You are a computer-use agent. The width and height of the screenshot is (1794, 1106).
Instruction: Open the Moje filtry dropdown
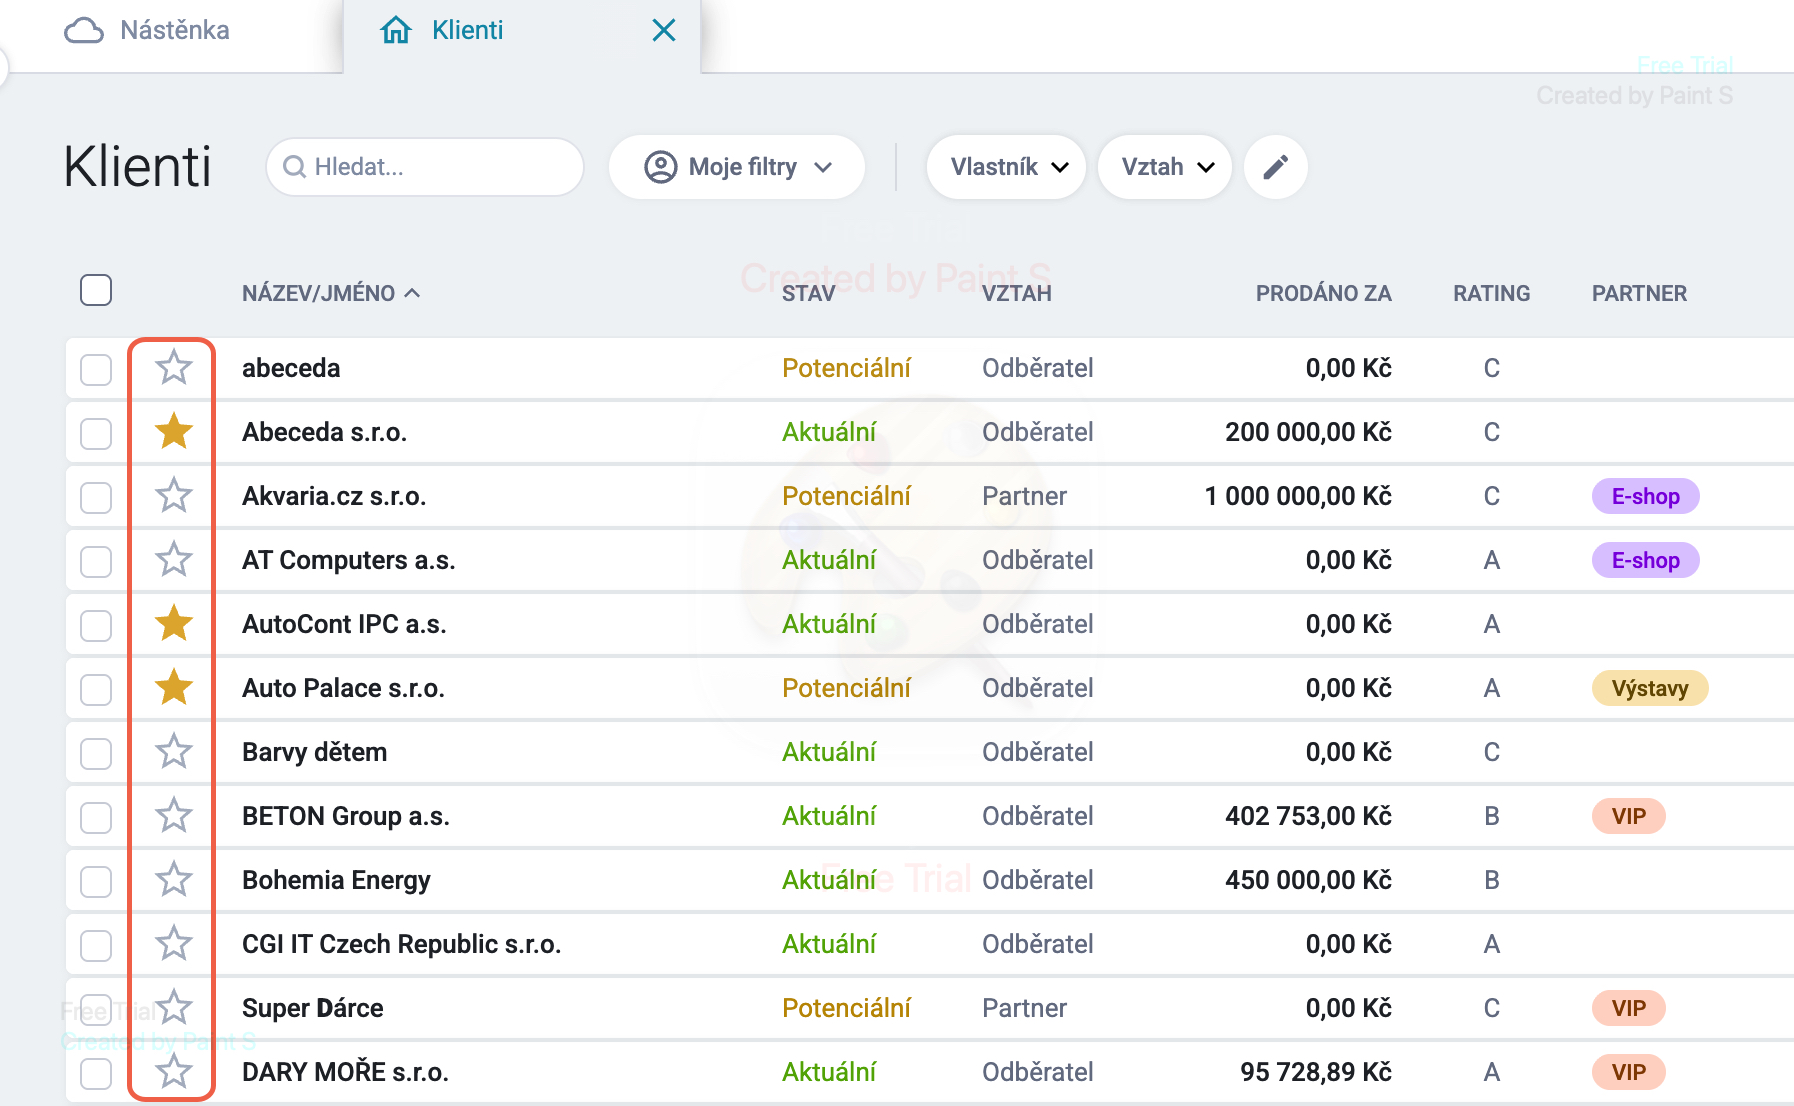(x=737, y=167)
